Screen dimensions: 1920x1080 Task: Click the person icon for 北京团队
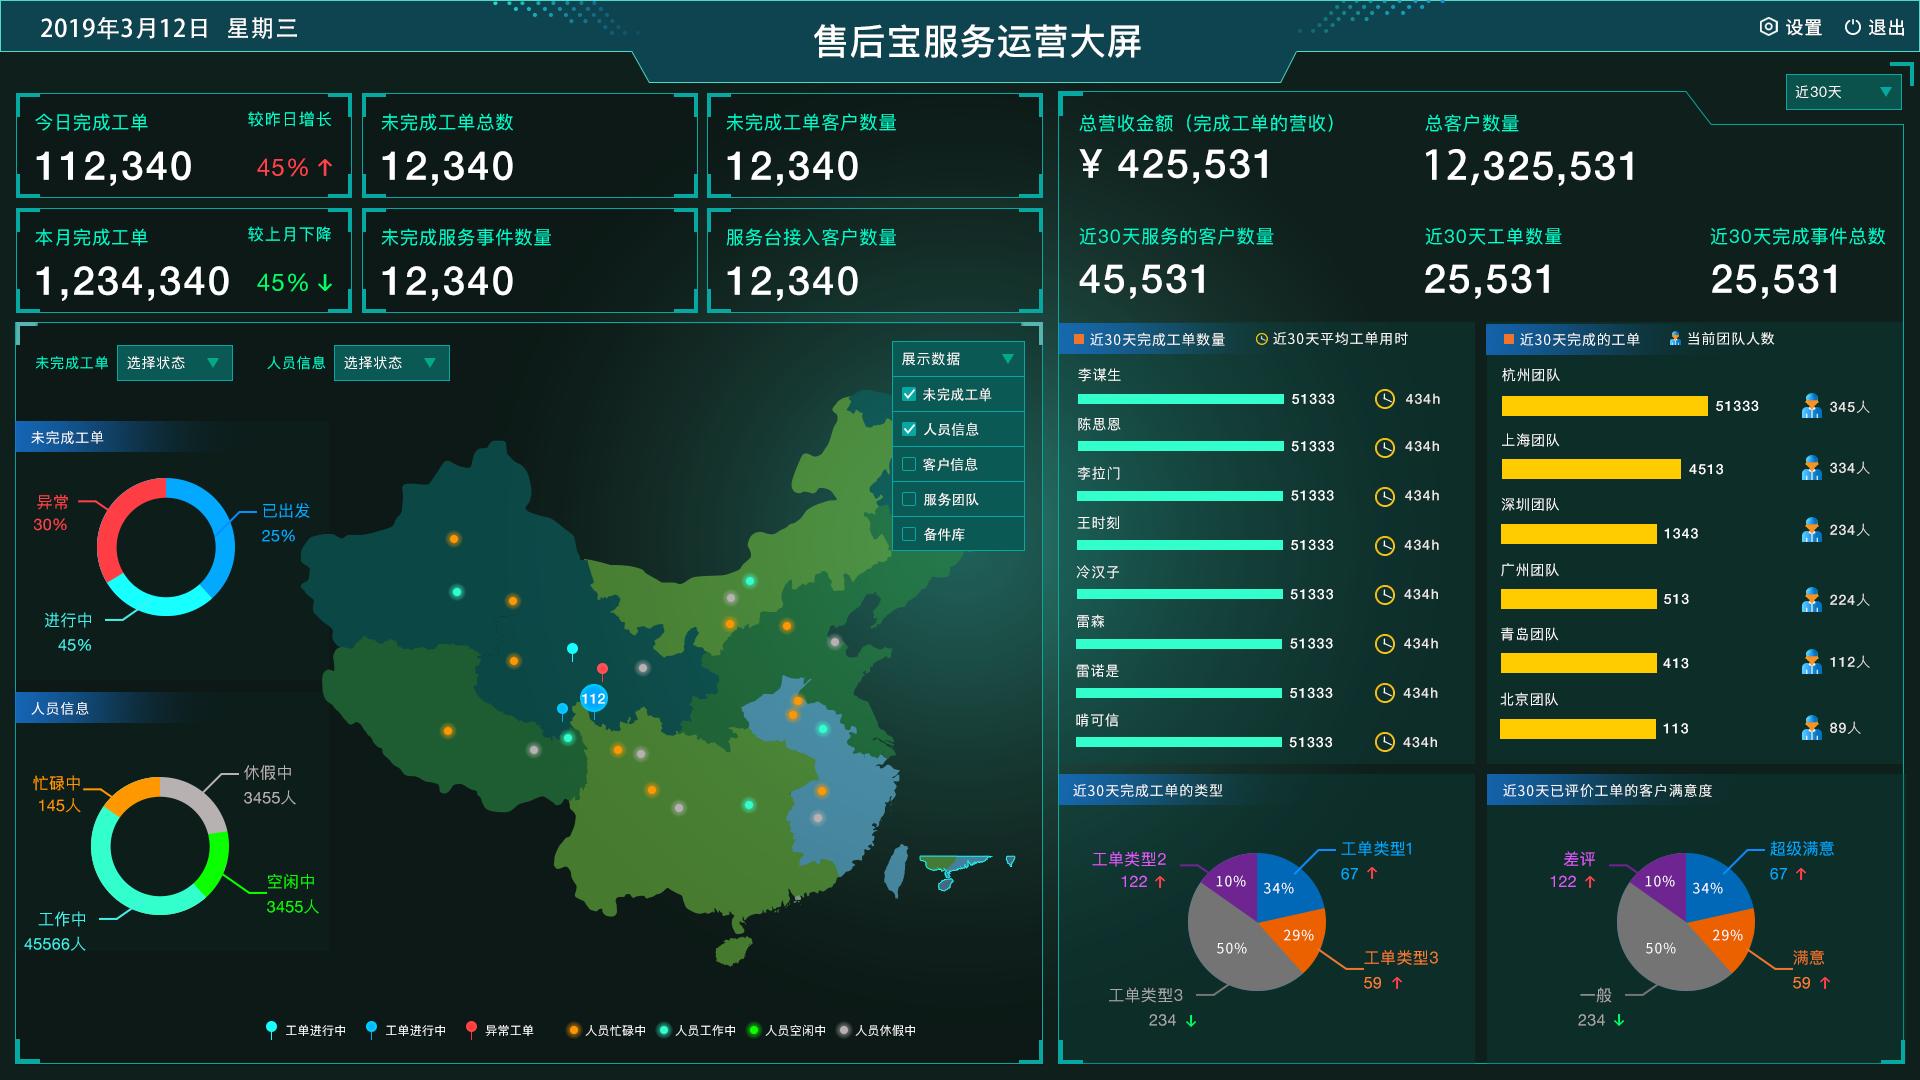(x=1811, y=728)
